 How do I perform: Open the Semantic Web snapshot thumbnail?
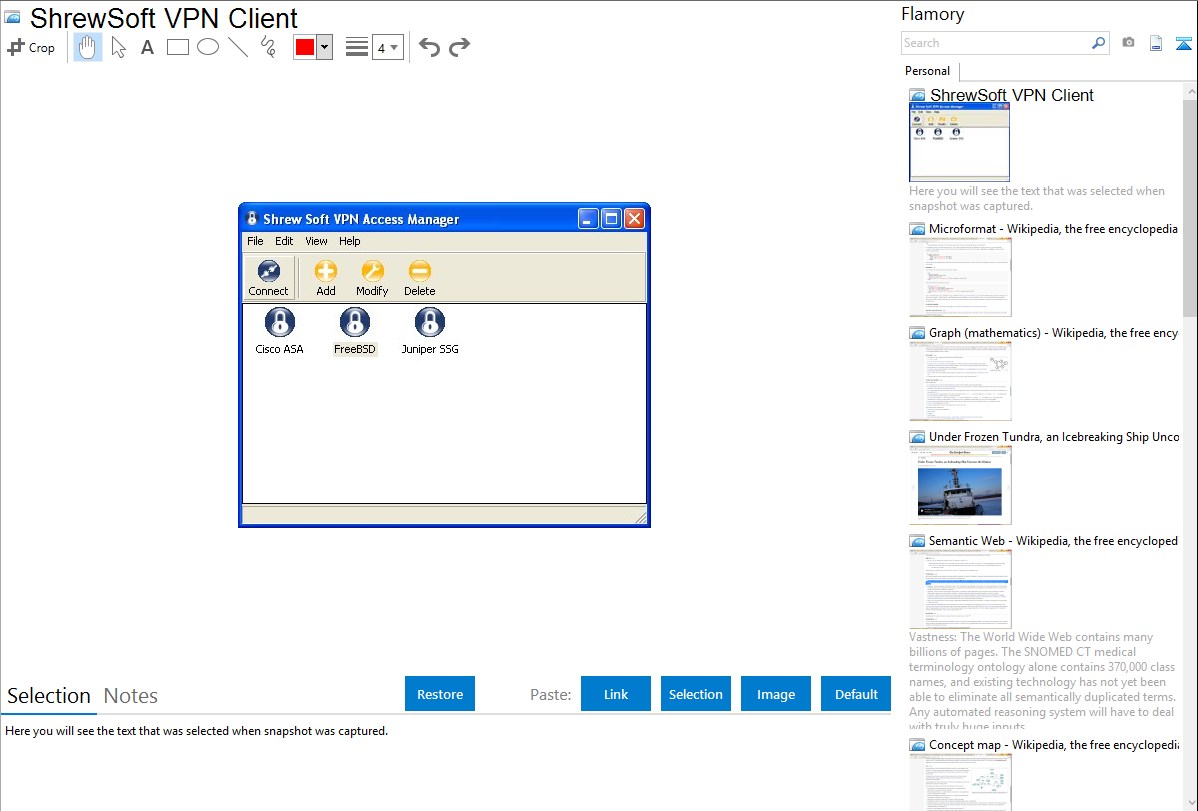(x=960, y=589)
